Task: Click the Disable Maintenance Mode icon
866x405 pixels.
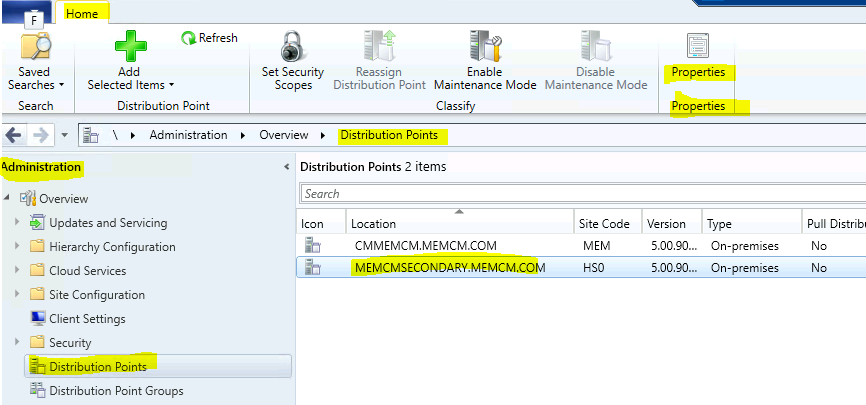Action: pos(595,46)
